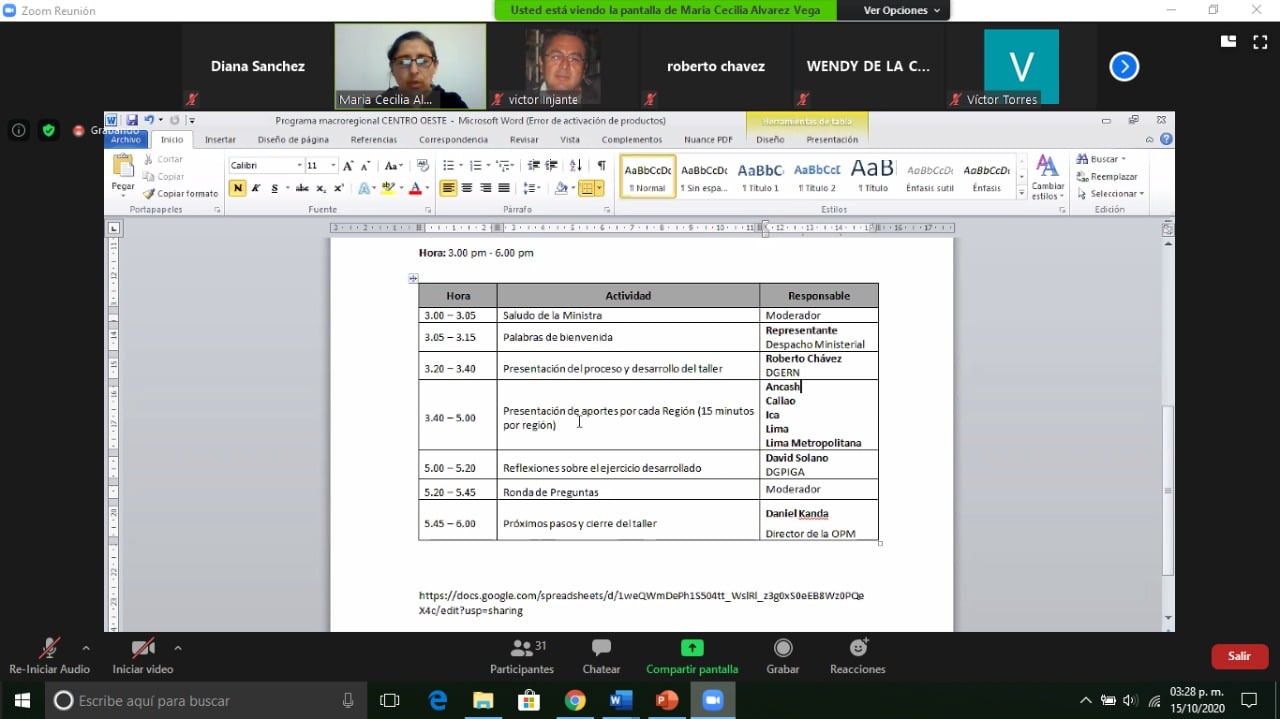
Task: Click the Save icon in Word title bar
Action: [x=132, y=120]
